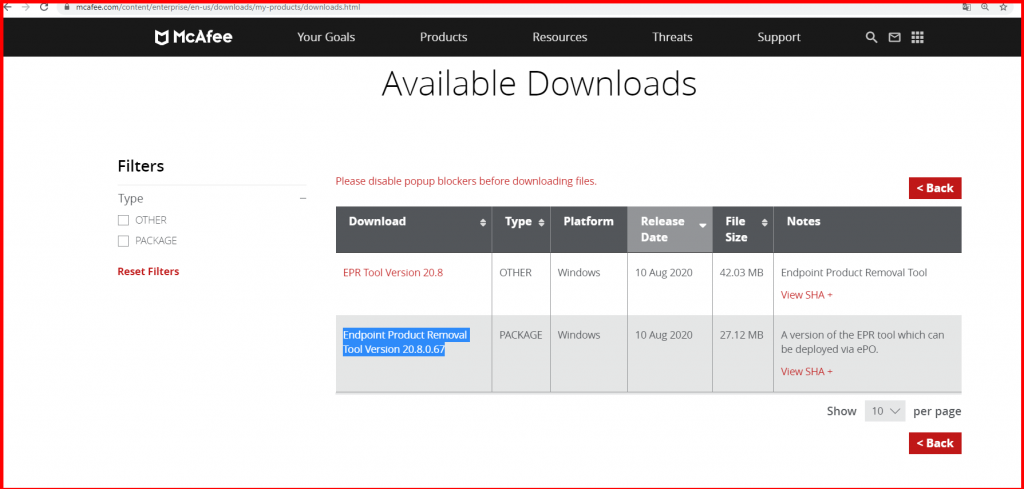View SHA for ePO package row
Viewport: 1024px width, 489px height.
(807, 371)
